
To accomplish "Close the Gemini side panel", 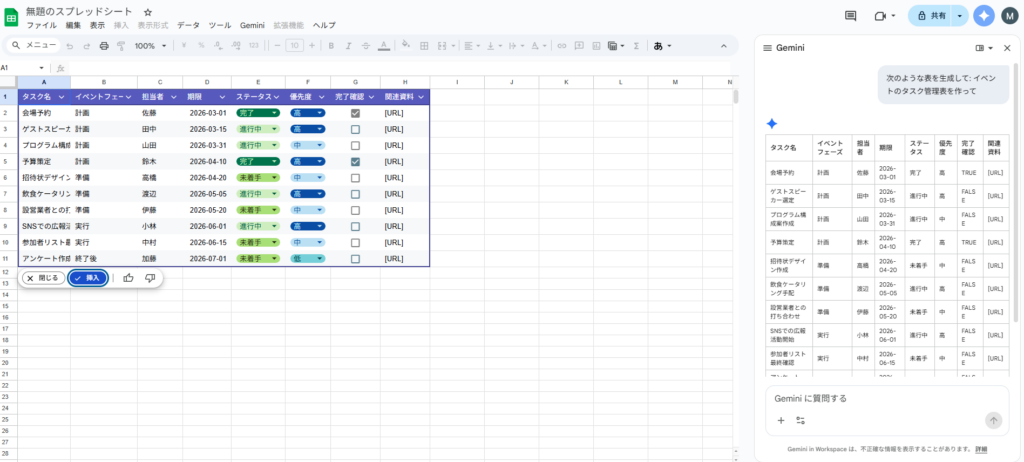I will (1006, 47).
